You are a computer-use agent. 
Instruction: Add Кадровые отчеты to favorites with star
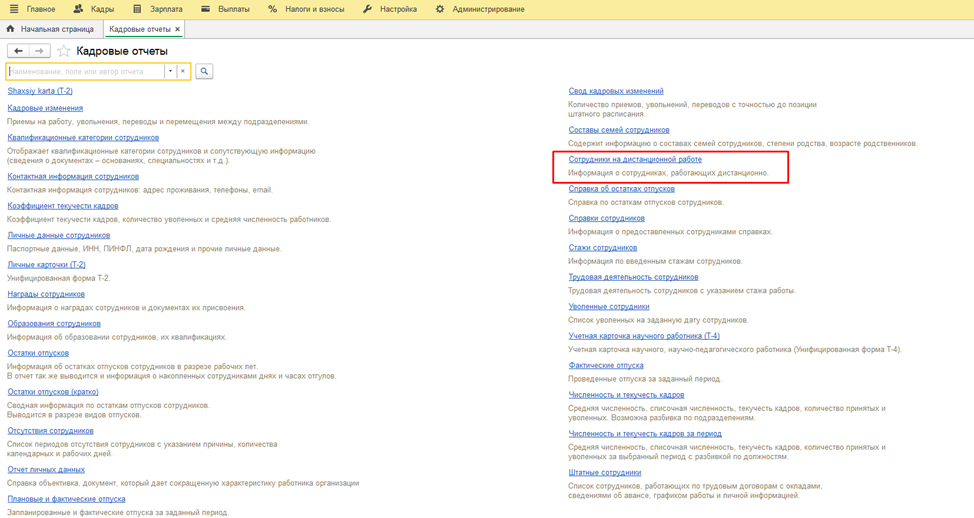tap(64, 51)
